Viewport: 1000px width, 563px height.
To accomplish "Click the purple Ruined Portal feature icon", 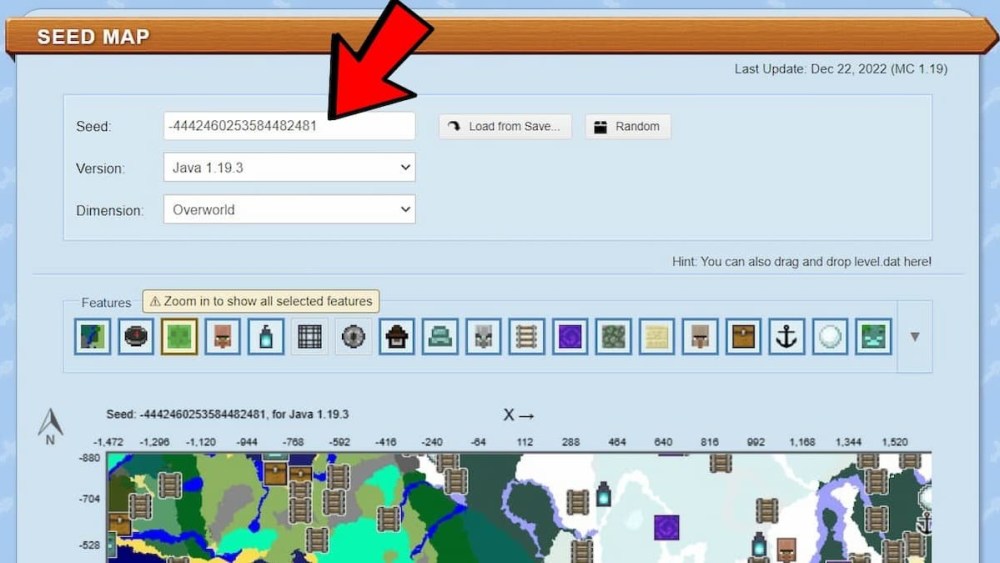I will [x=570, y=337].
